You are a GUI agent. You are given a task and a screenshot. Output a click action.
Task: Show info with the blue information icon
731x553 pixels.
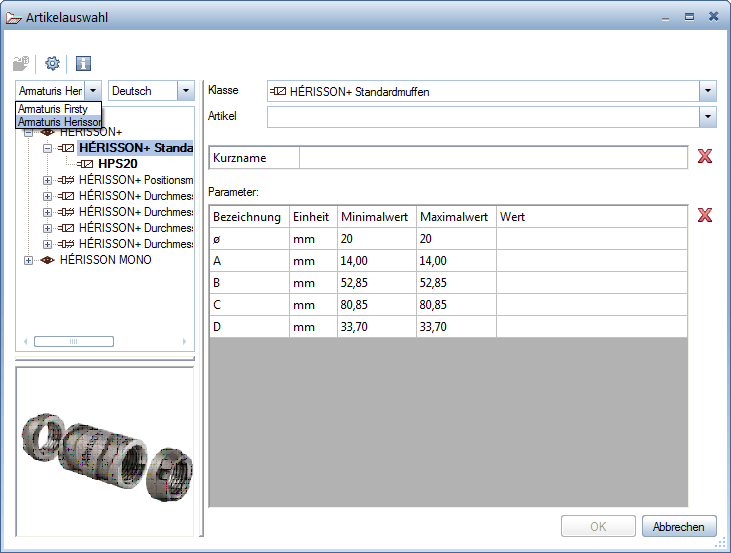[x=83, y=63]
